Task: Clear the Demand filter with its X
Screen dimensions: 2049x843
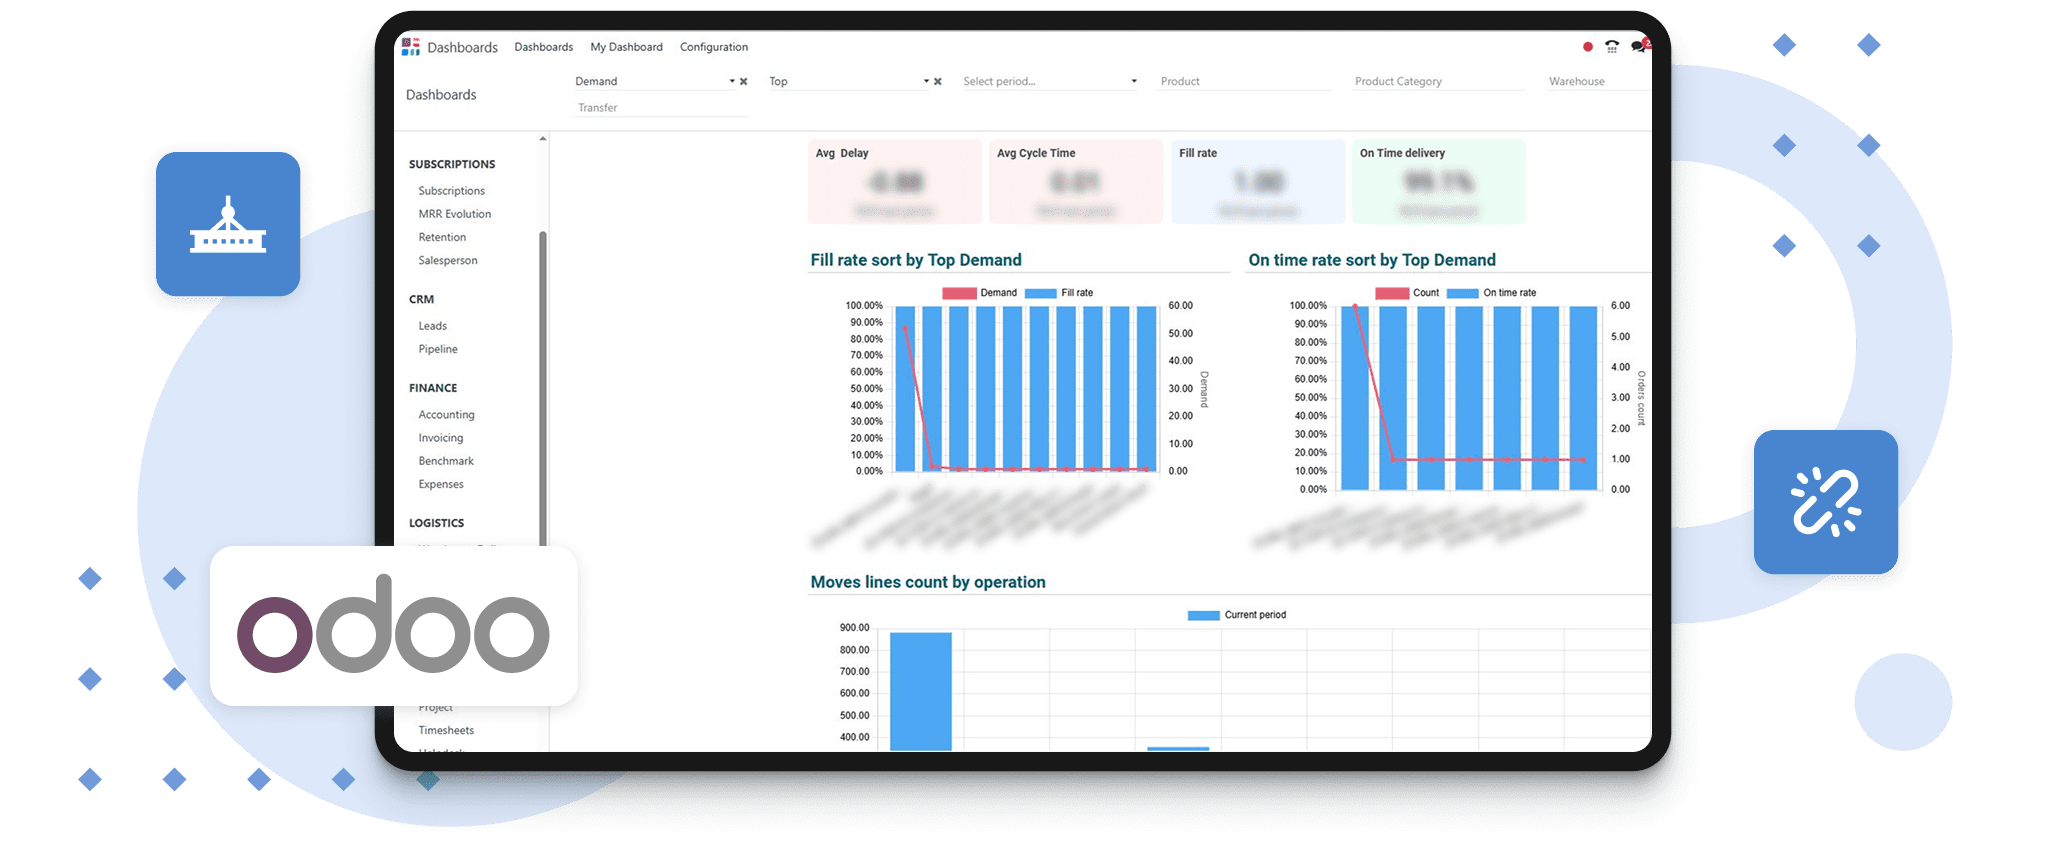Action: 743,82
